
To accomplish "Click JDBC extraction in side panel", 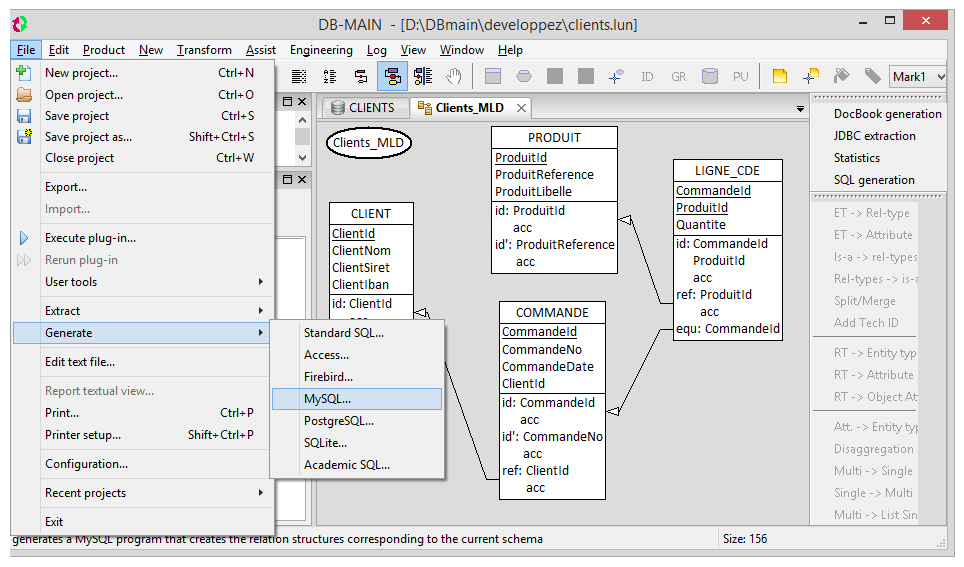I will coord(874,136).
